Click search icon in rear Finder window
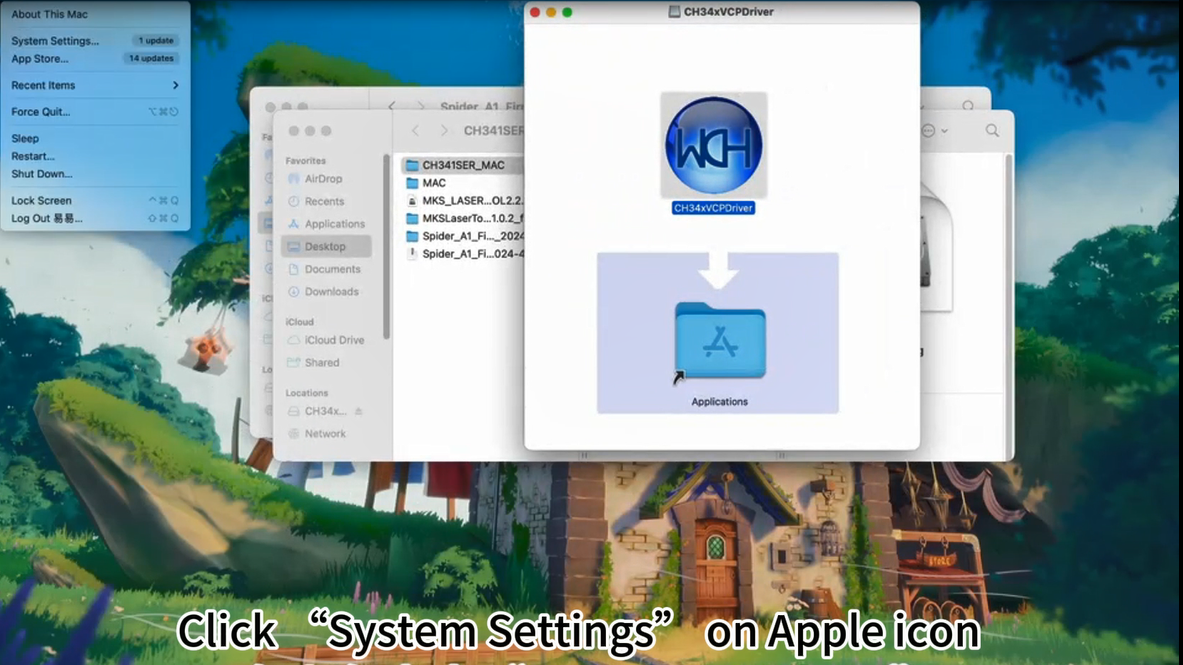The width and height of the screenshot is (1183, 665). 968,106
